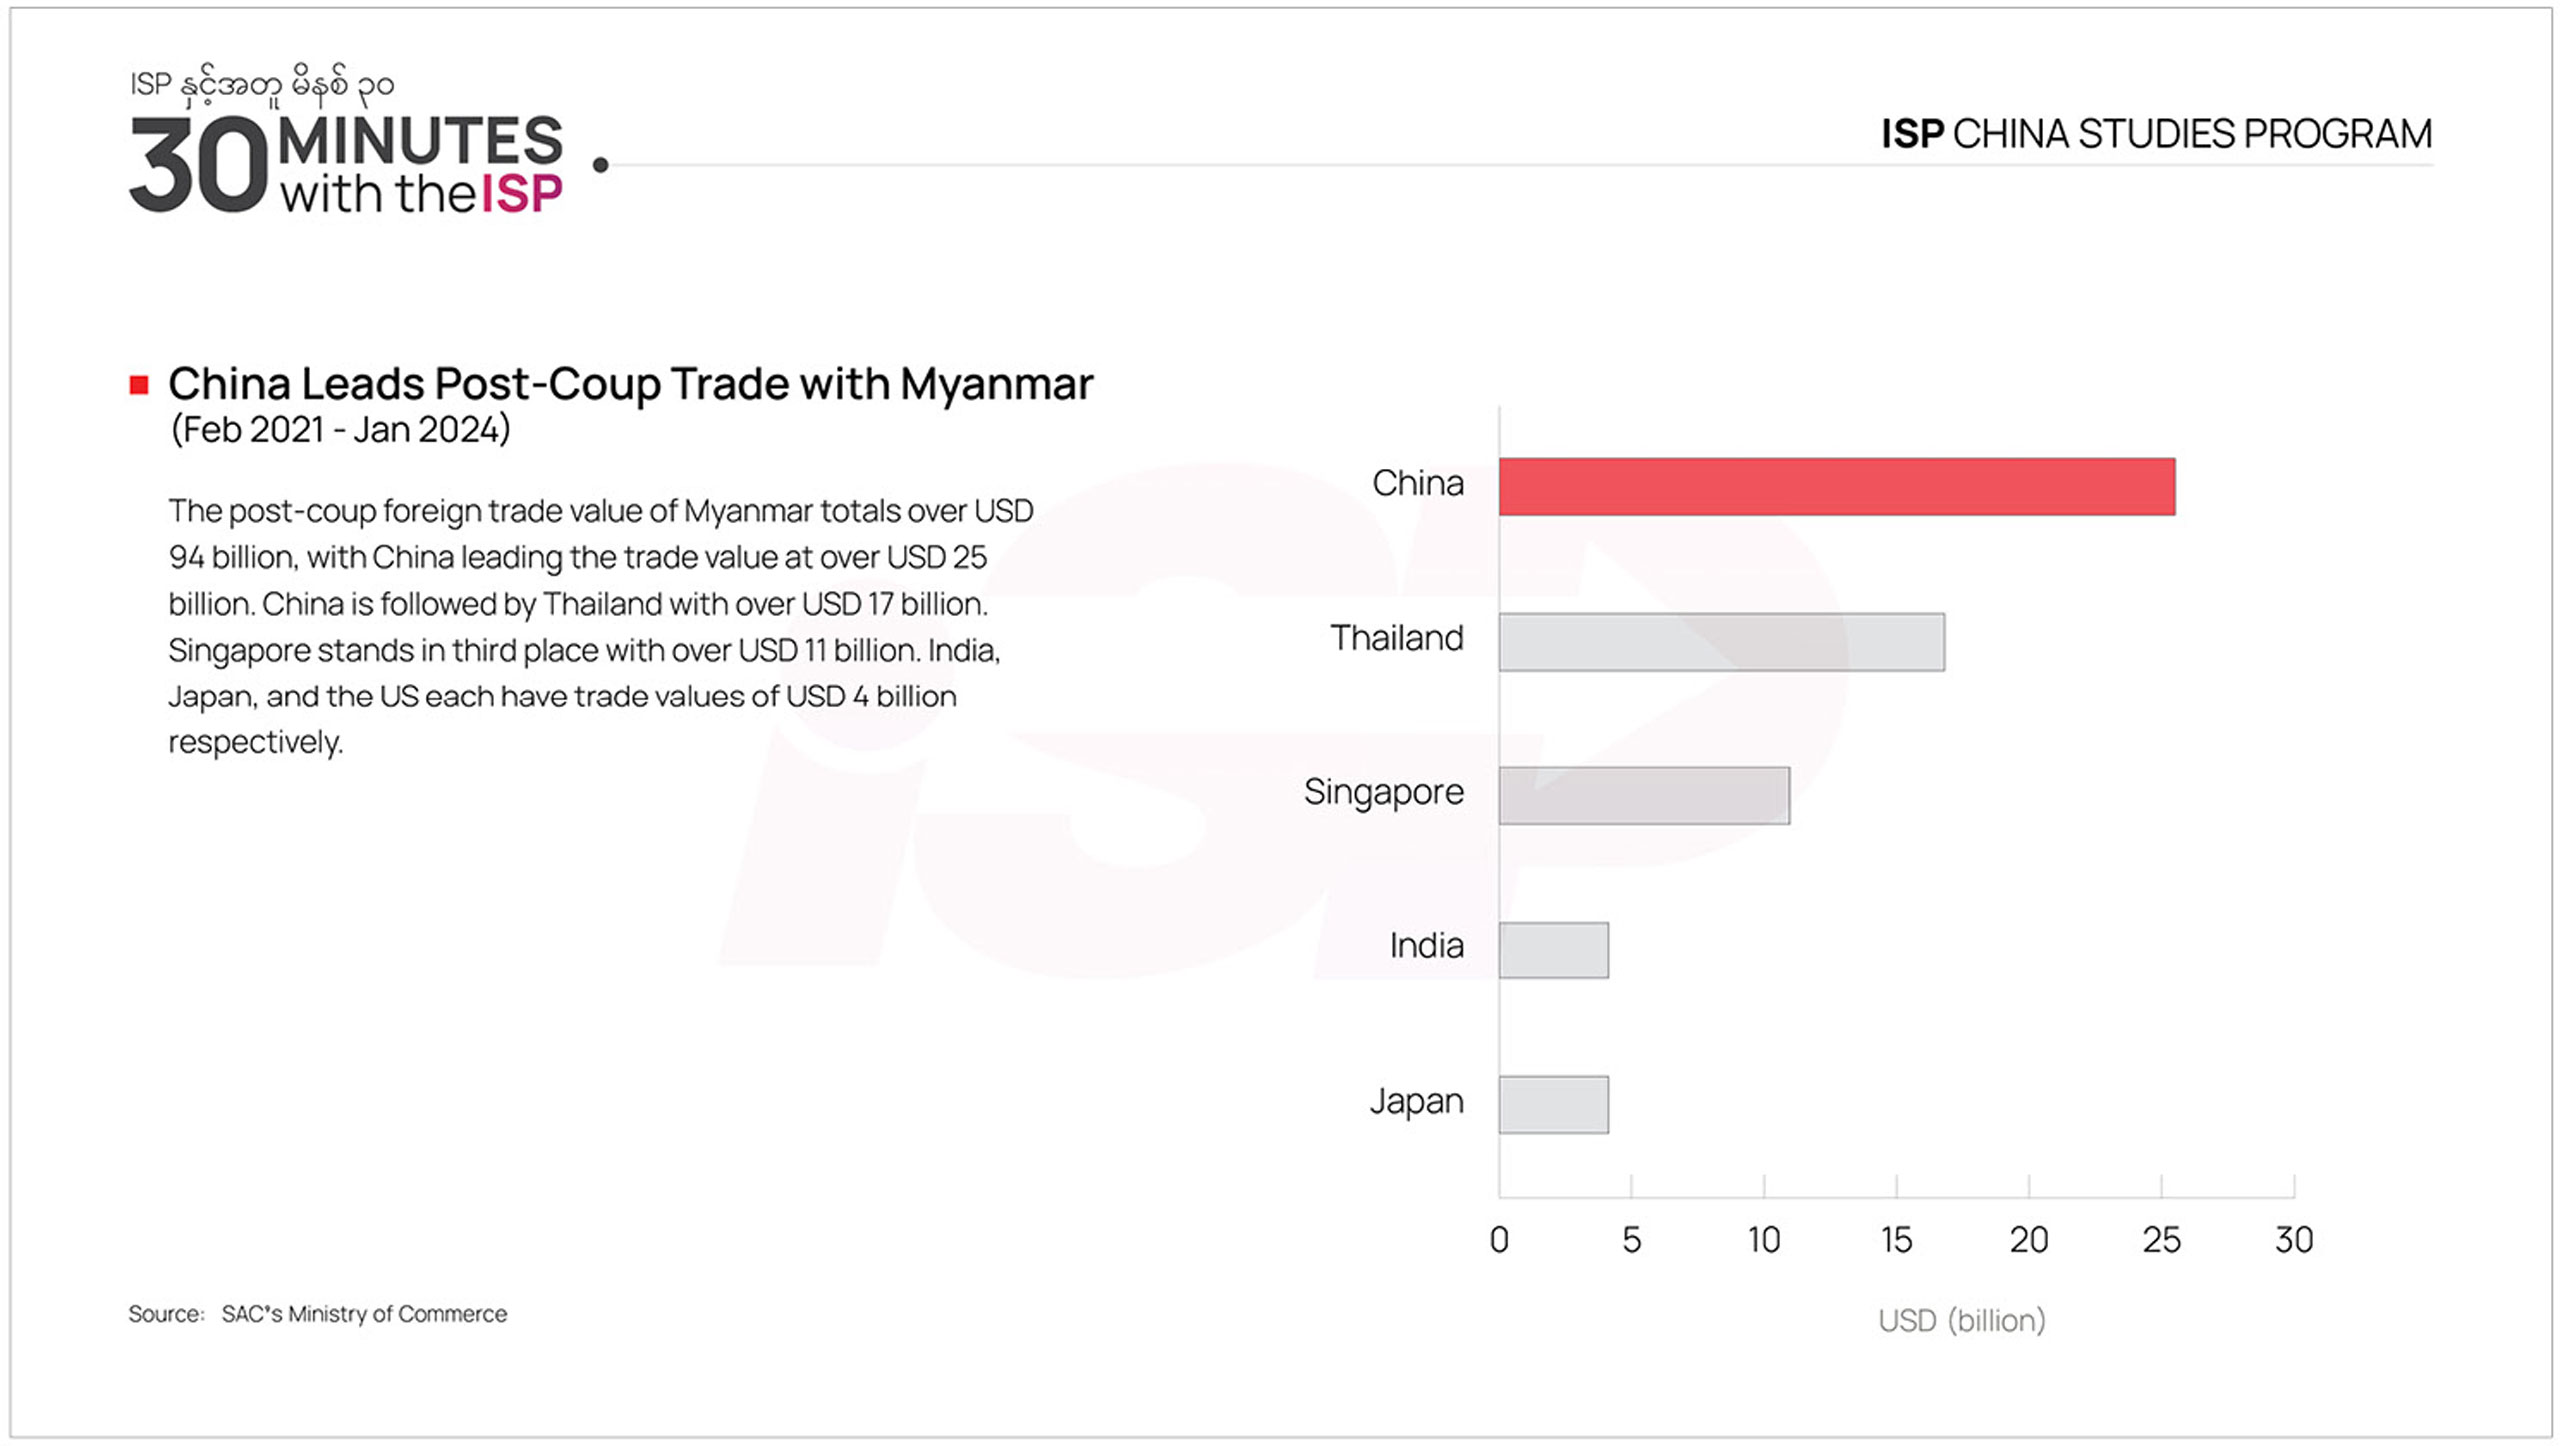Click the SAC's Ministry of Commerce source text

pos(364,1314)
